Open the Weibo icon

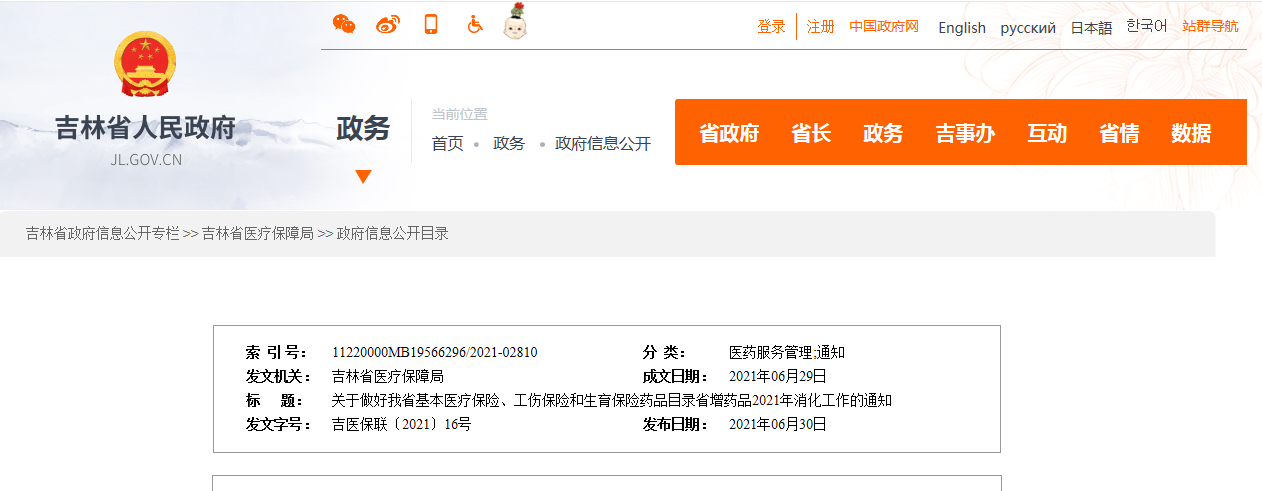click(x=387, y=25)
